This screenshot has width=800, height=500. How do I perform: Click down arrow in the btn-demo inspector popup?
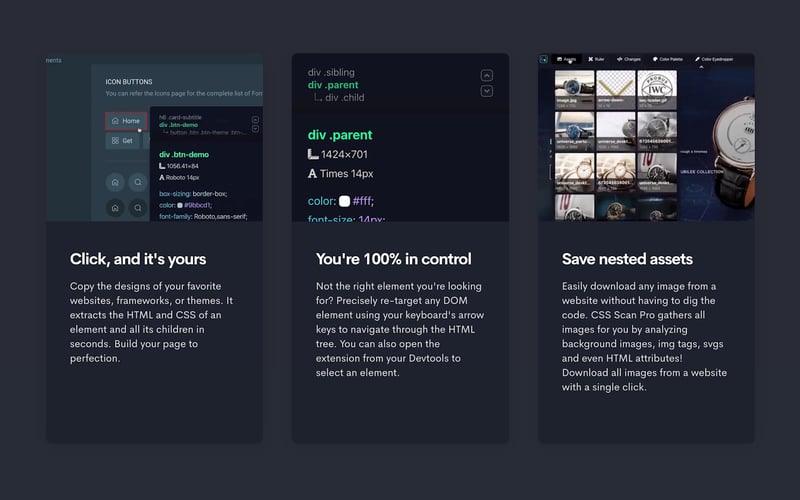[255, 129]
